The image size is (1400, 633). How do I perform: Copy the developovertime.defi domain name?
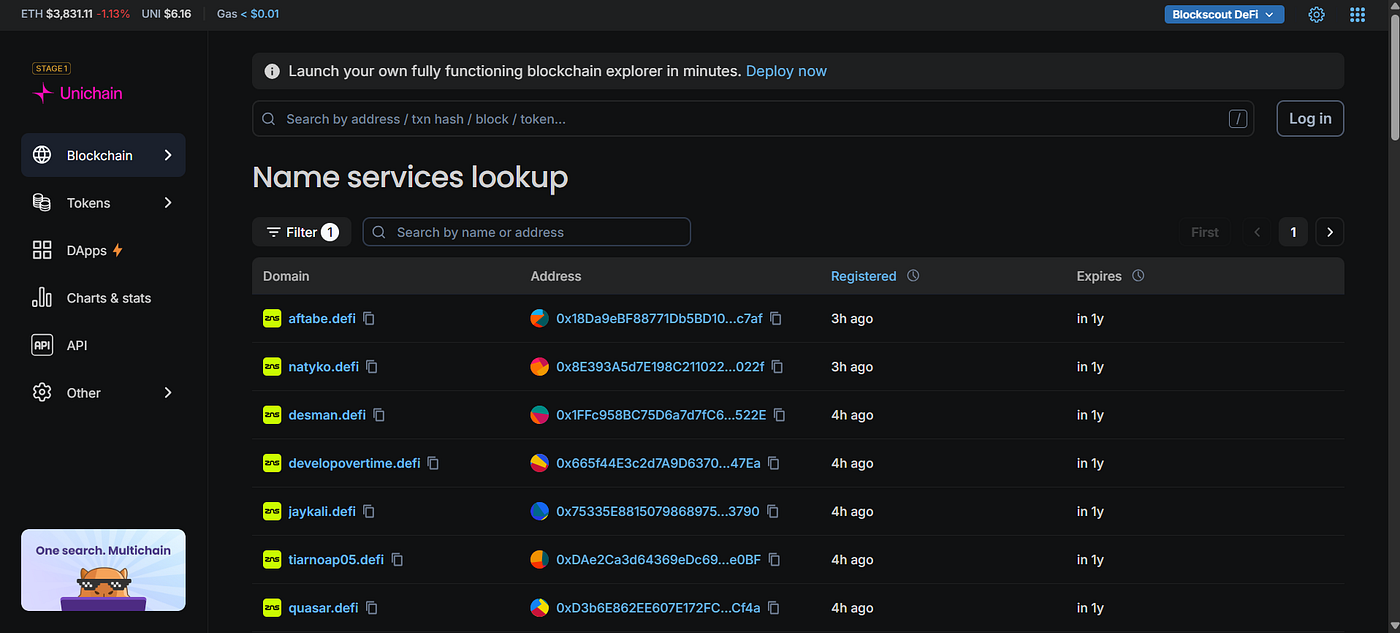[x=433, y=463]
